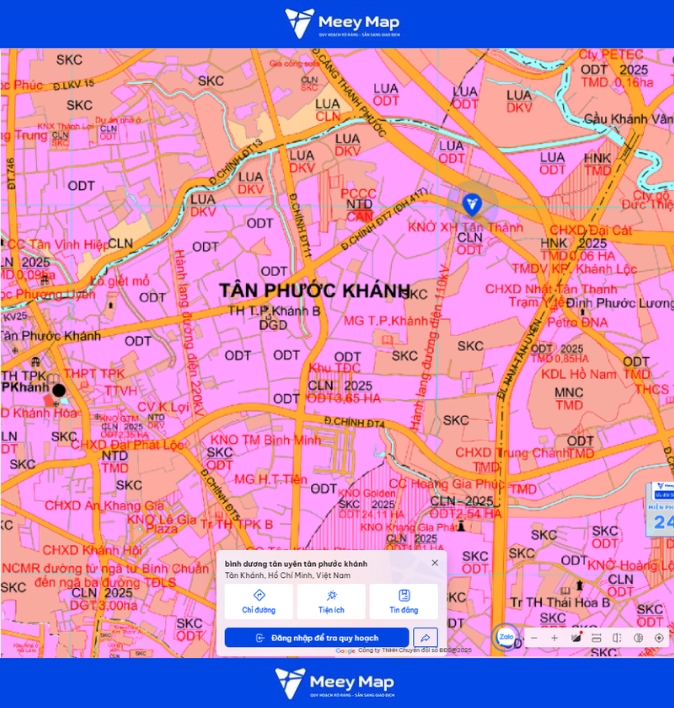Click the Meey Map logo in footer
The image size is (674, 708).
pos(335,684)
